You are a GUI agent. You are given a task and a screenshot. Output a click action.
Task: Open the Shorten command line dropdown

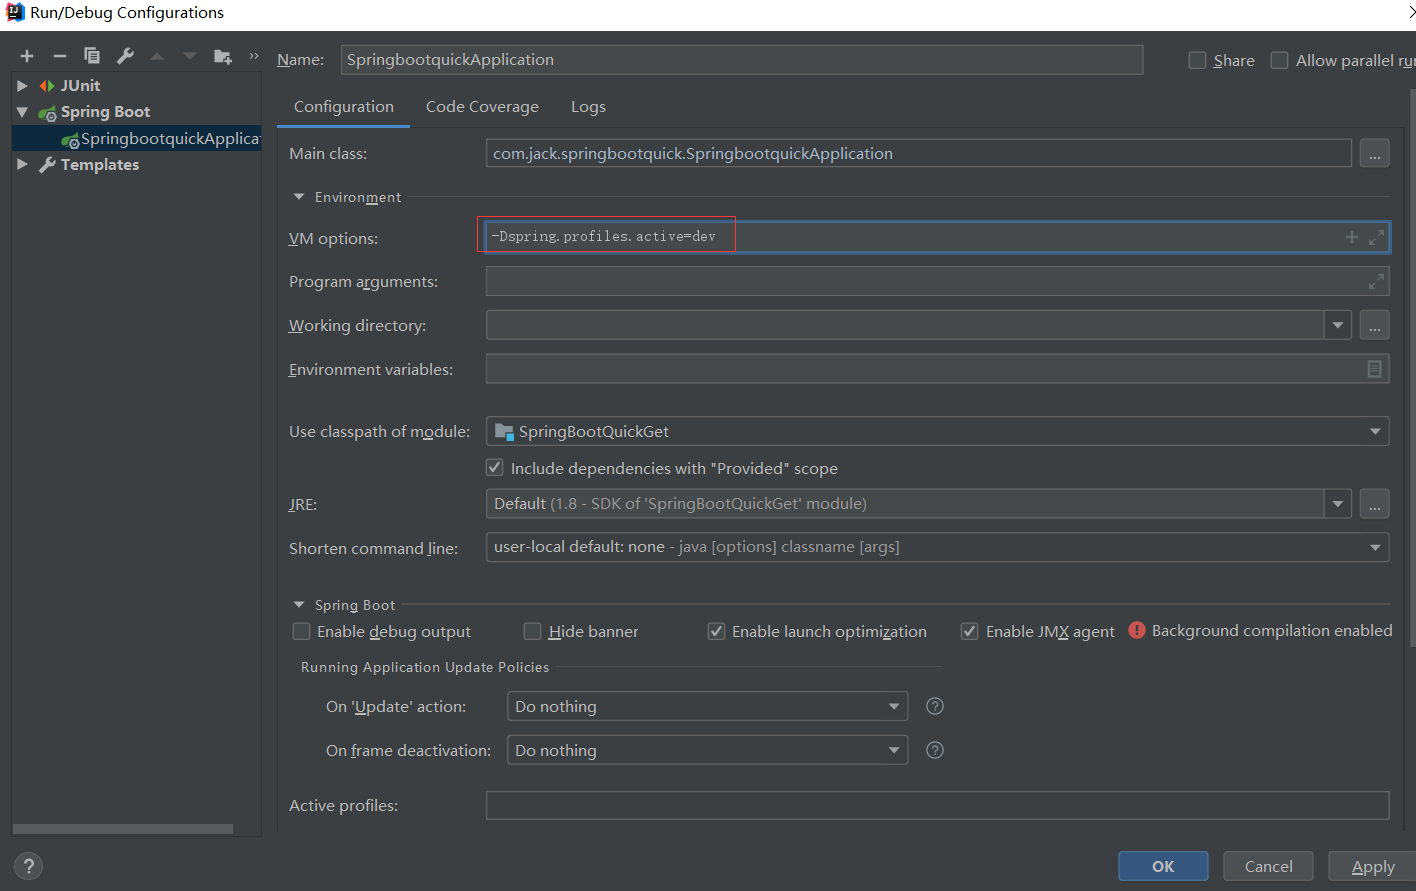pyautogui.click(x=937, y=547)
